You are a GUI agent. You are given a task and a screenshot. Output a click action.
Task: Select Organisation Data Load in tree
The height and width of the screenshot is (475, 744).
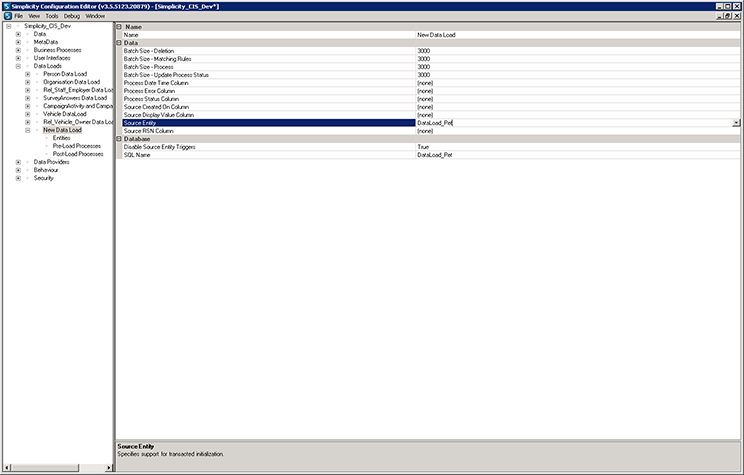pos(72,82)
